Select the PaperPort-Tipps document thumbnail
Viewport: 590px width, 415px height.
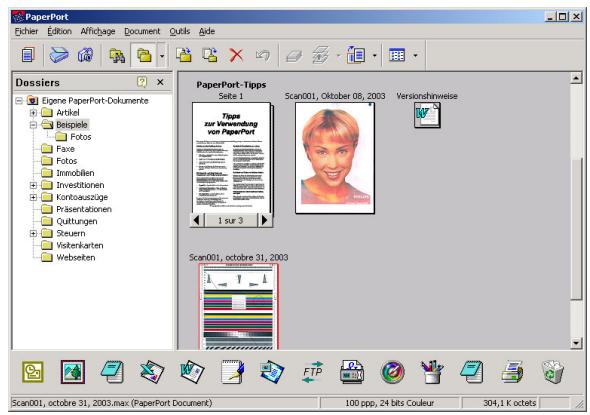click(x=232, y=158)
